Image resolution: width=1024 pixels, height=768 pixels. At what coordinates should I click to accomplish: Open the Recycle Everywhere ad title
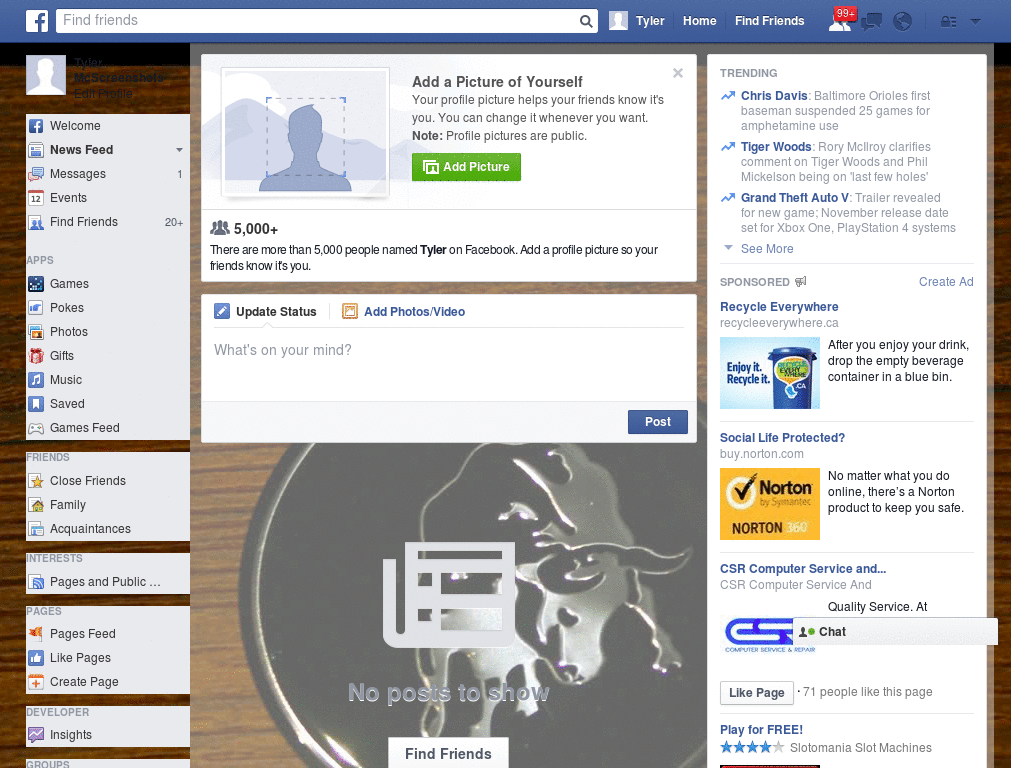coord(778,307)
